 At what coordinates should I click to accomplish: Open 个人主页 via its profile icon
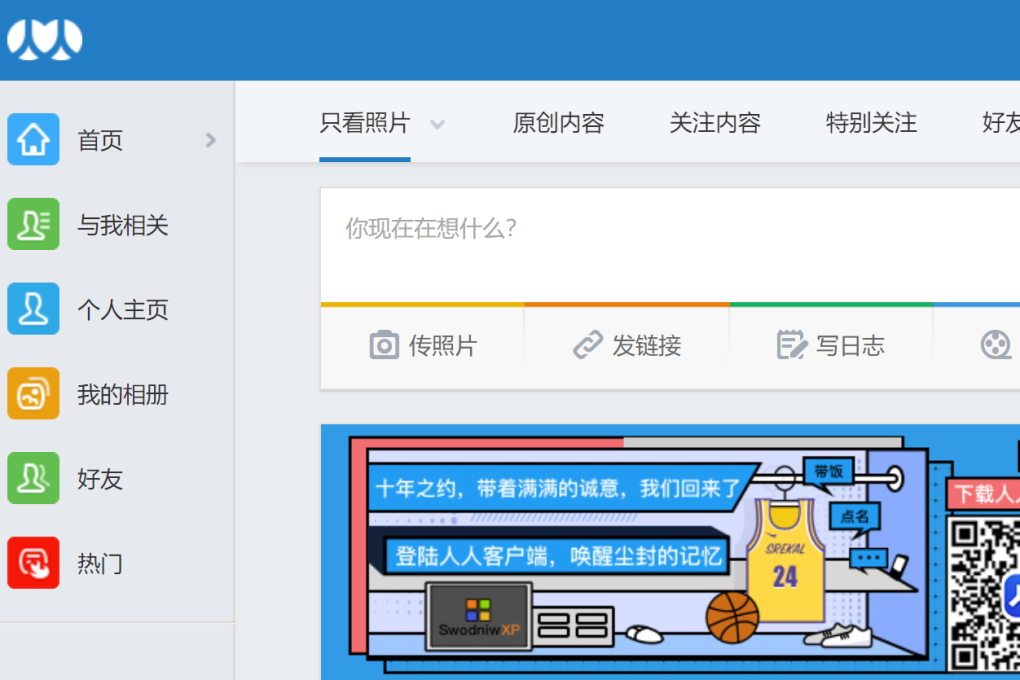[x=34, y=309]
